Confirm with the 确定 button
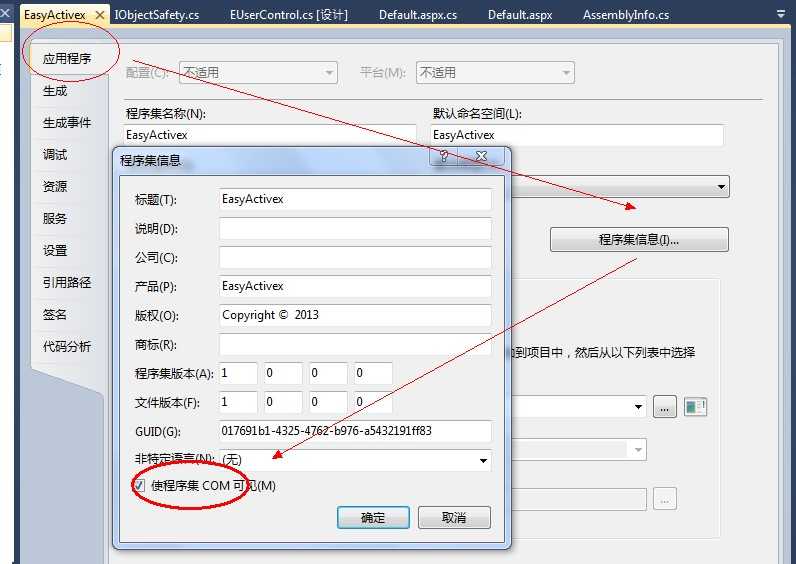This screenshot has width=796, height=564. coord(373,517)
